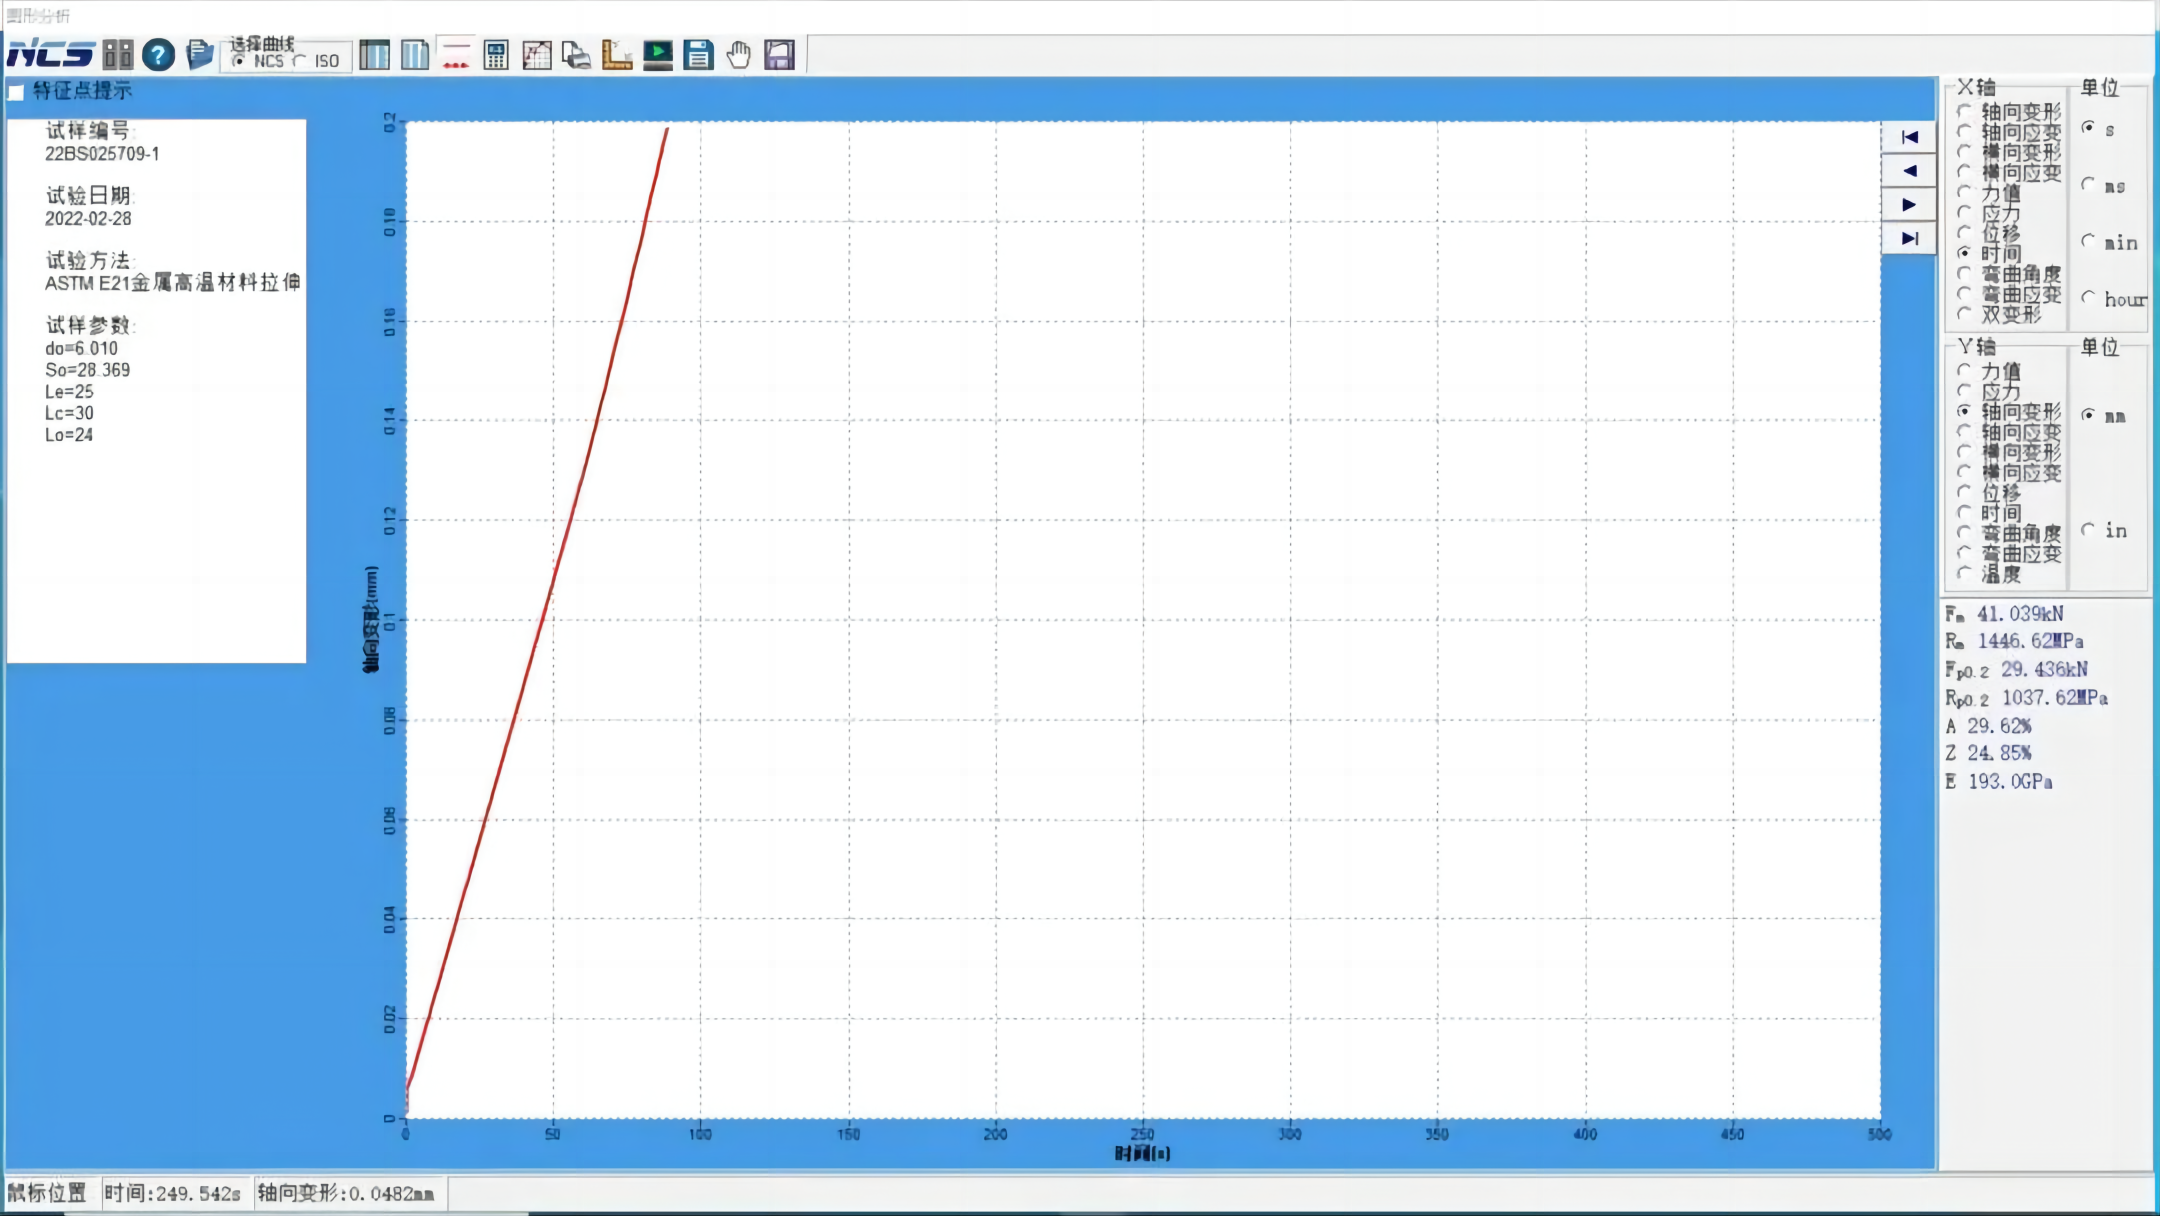This screenshot has height=1216, width=2160.
Task: Go to previous record arrow button
Action: click(1909, 171)
